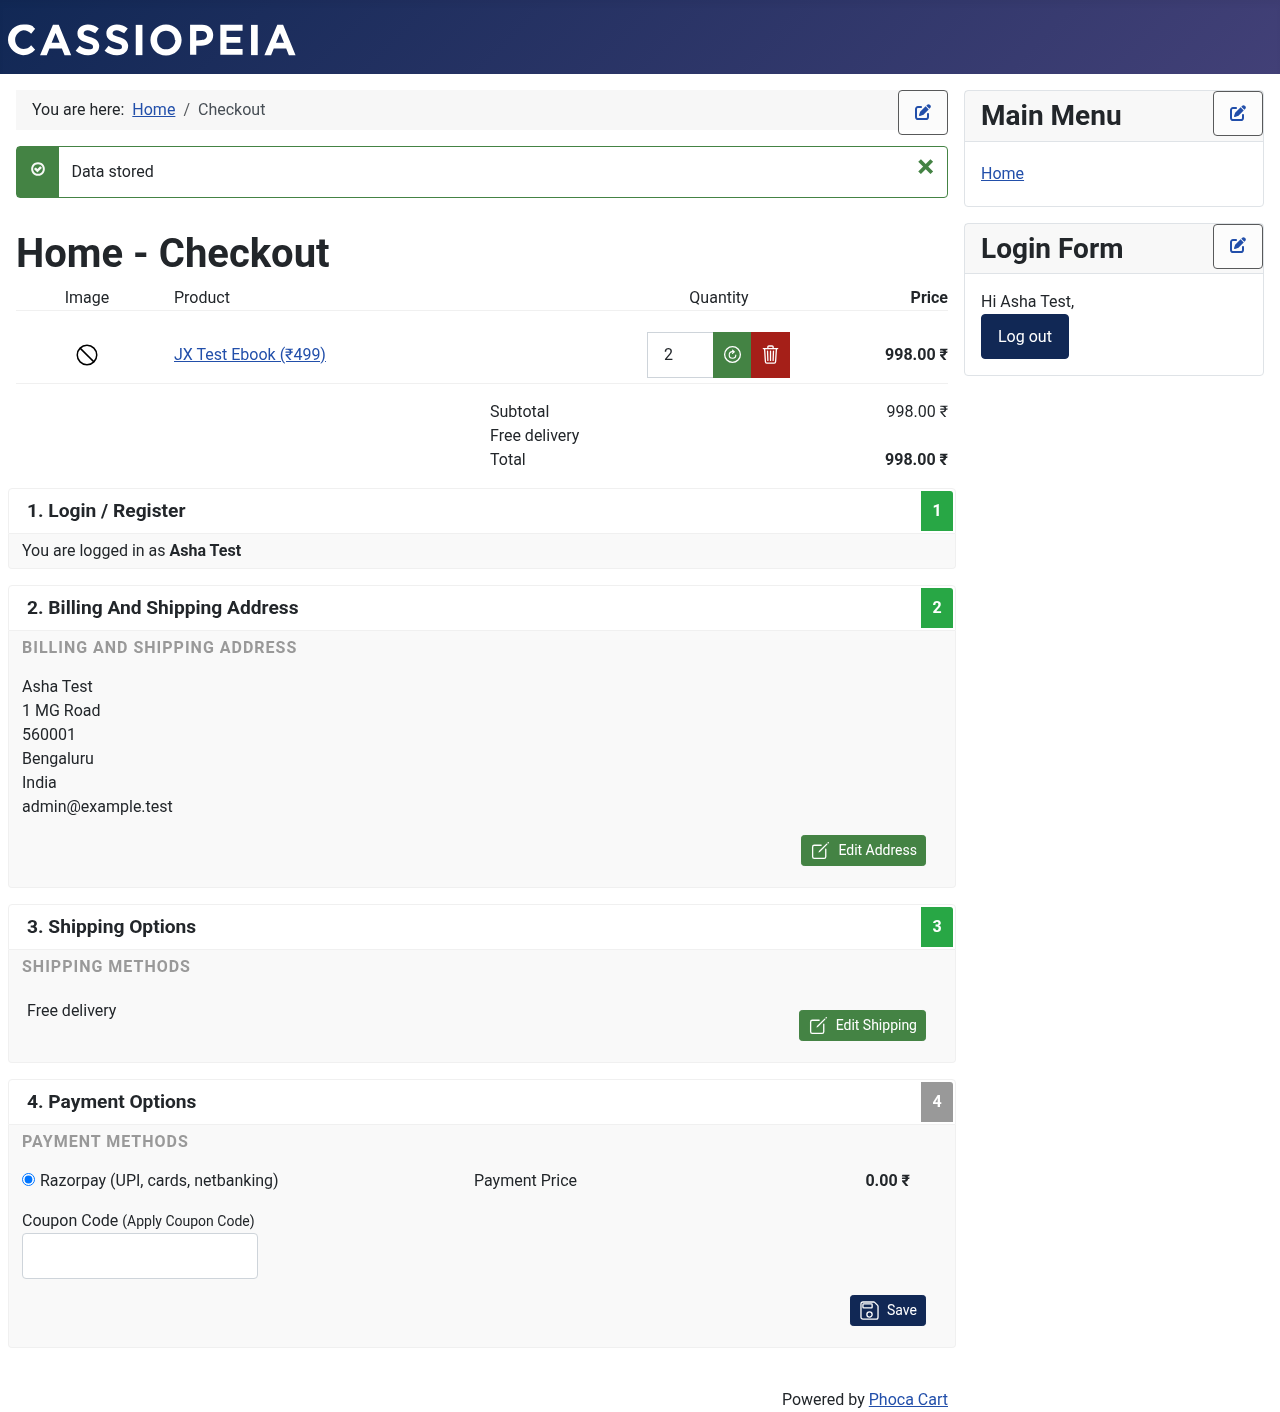Click the '1. Login / Register' heading
Image resolution: width=1280 pixels, height=1412 pixels.
[x=106, y=511]
